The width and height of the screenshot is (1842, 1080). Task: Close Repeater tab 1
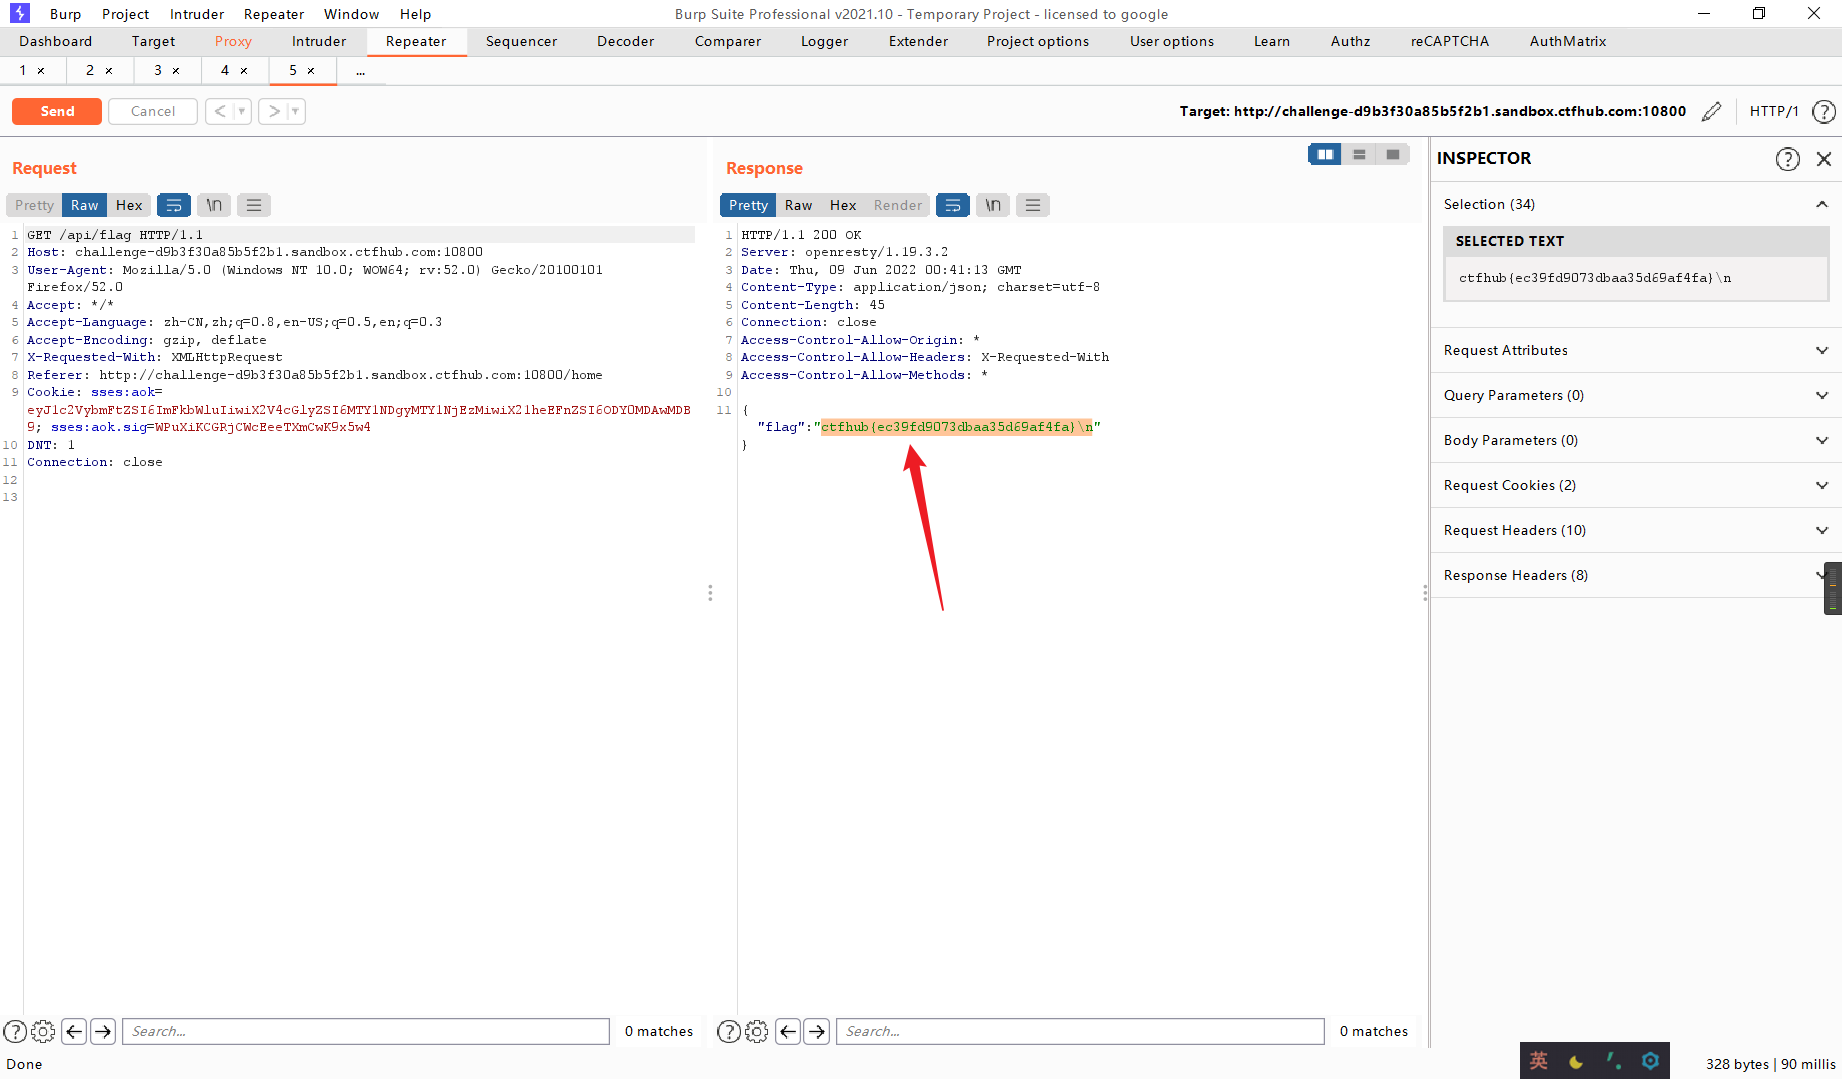[41, 71]
